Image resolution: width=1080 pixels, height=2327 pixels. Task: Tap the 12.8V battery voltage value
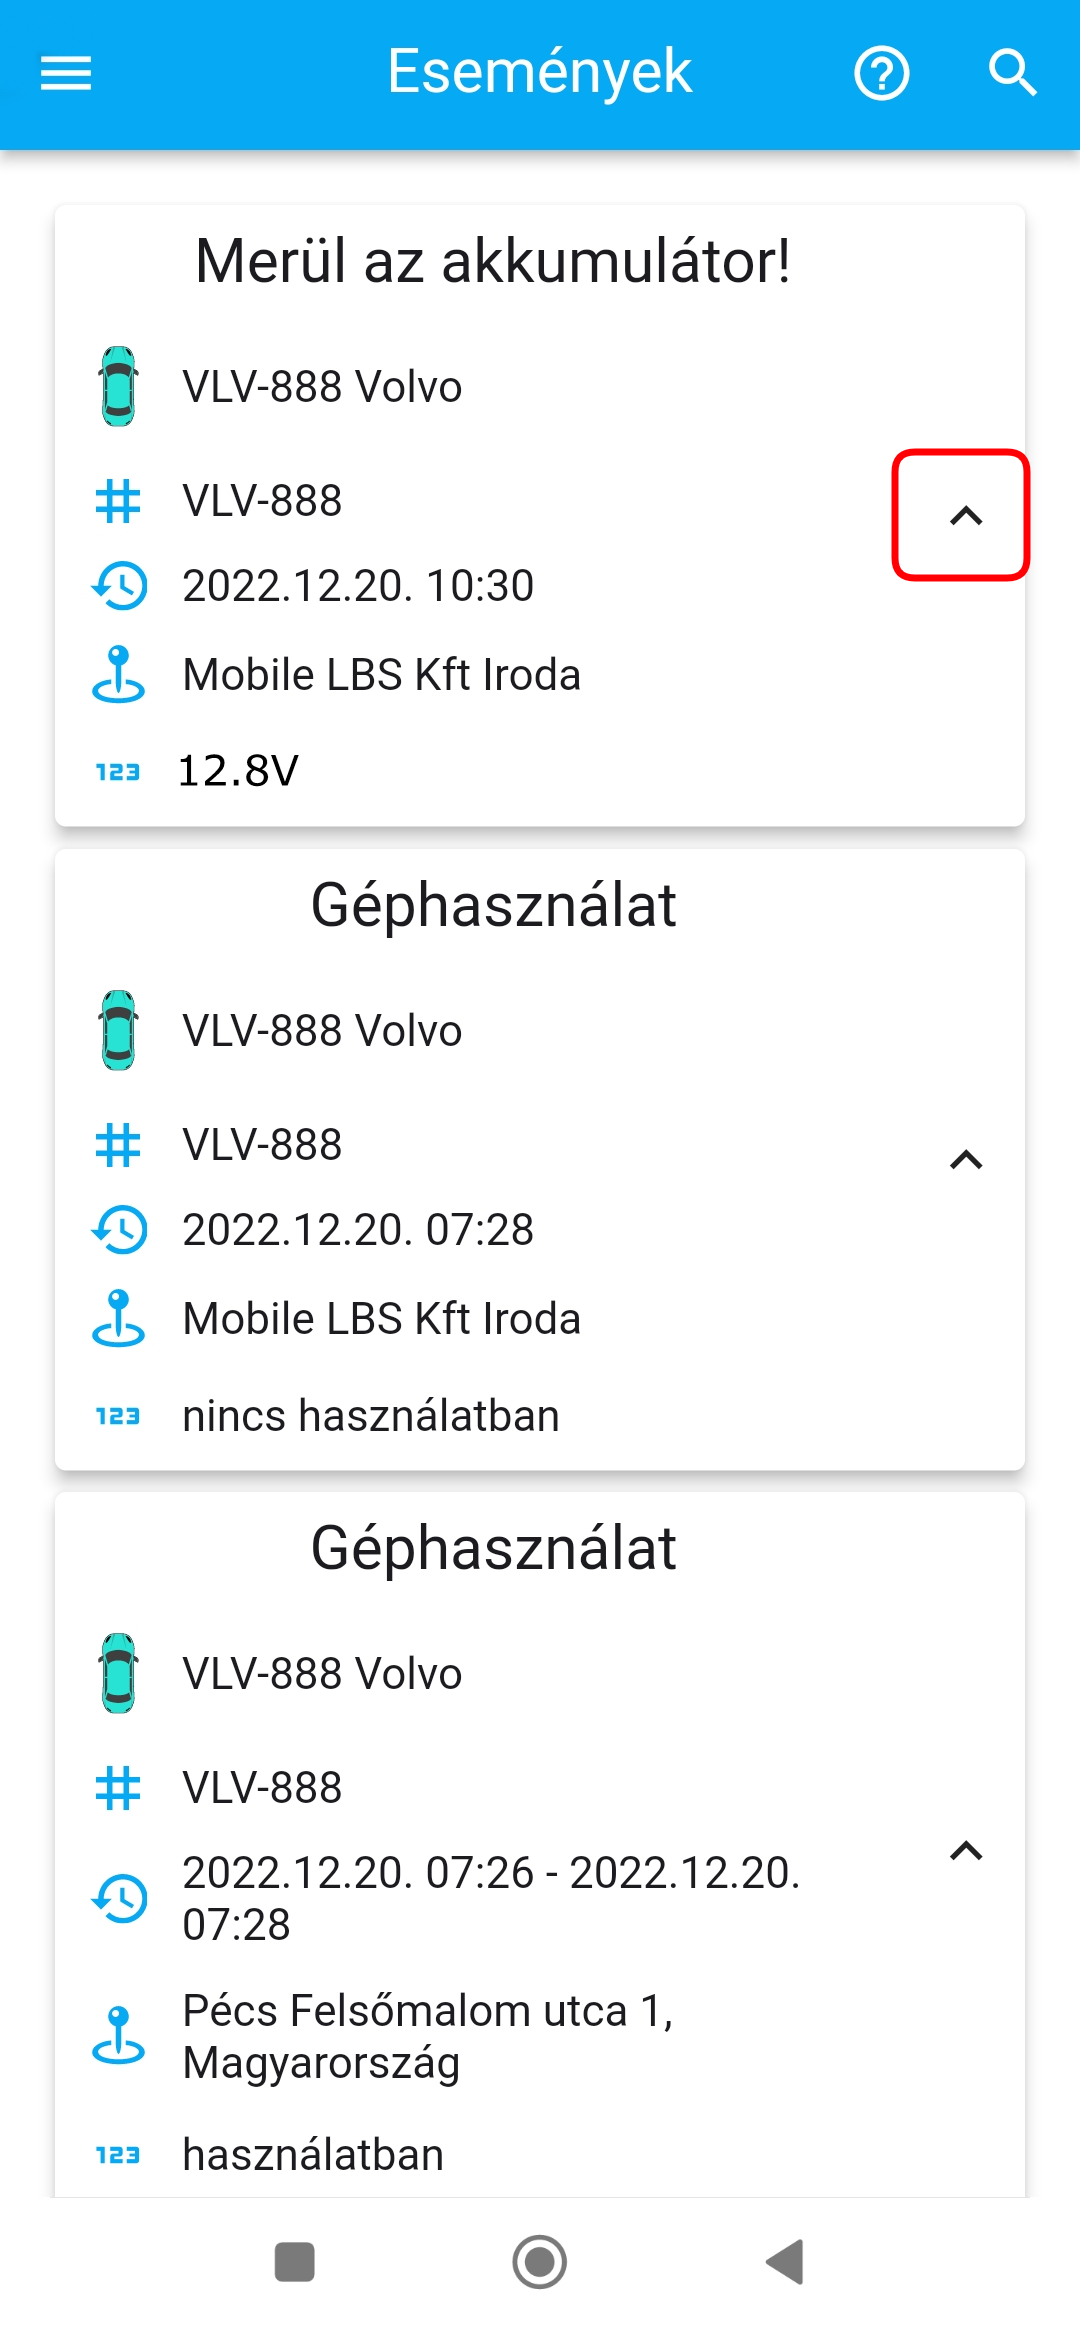(239, 771)
